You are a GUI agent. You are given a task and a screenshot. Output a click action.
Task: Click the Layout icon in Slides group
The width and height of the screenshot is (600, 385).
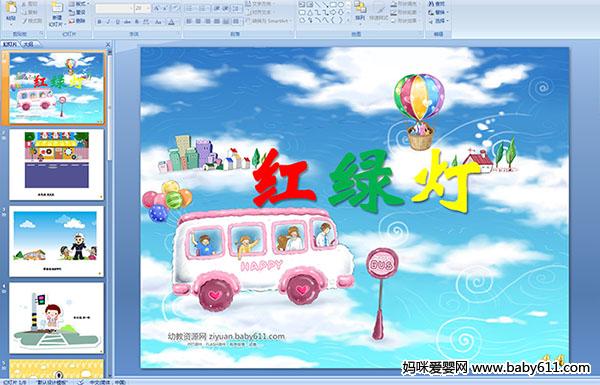point(78,4)
